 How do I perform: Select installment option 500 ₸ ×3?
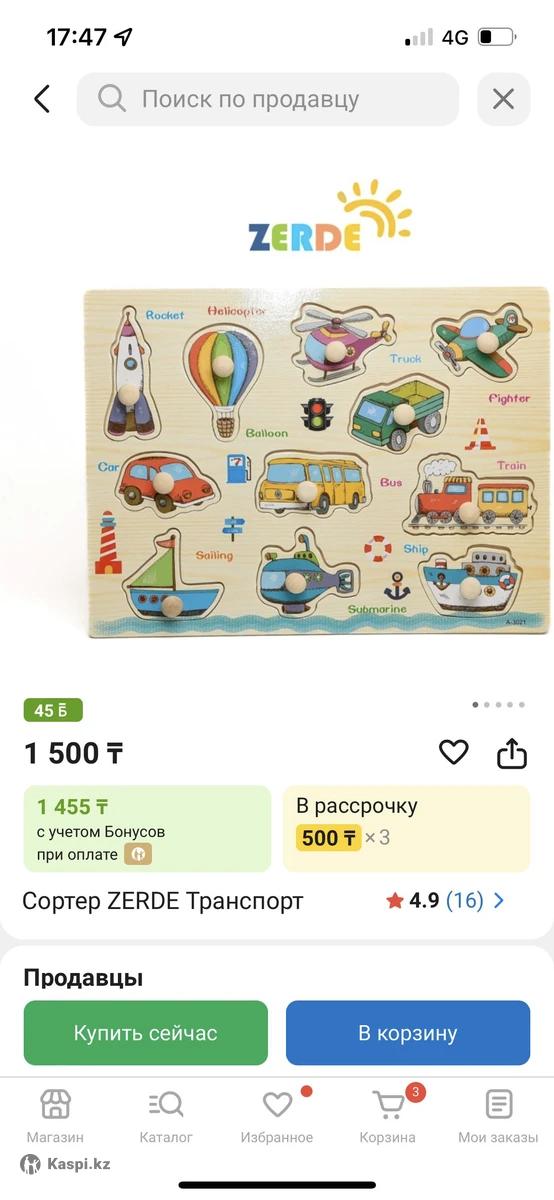pos(406,829)
